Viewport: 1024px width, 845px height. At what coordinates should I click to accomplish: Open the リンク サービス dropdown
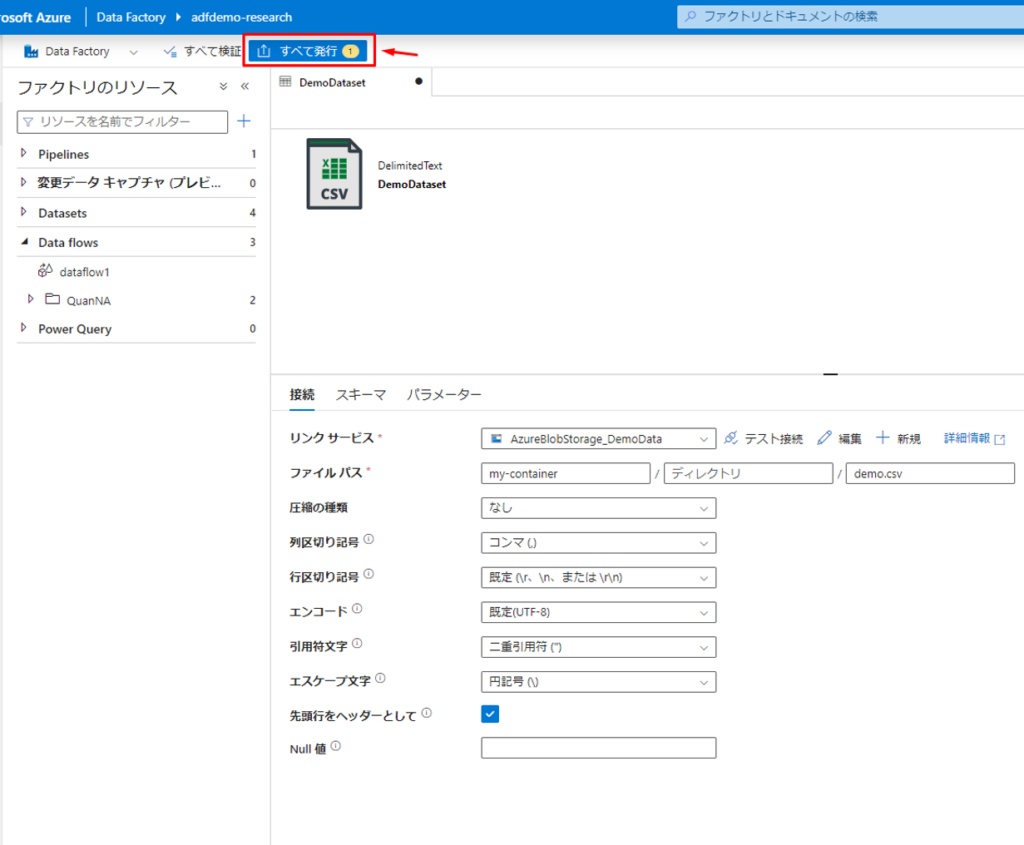(598, 438)
